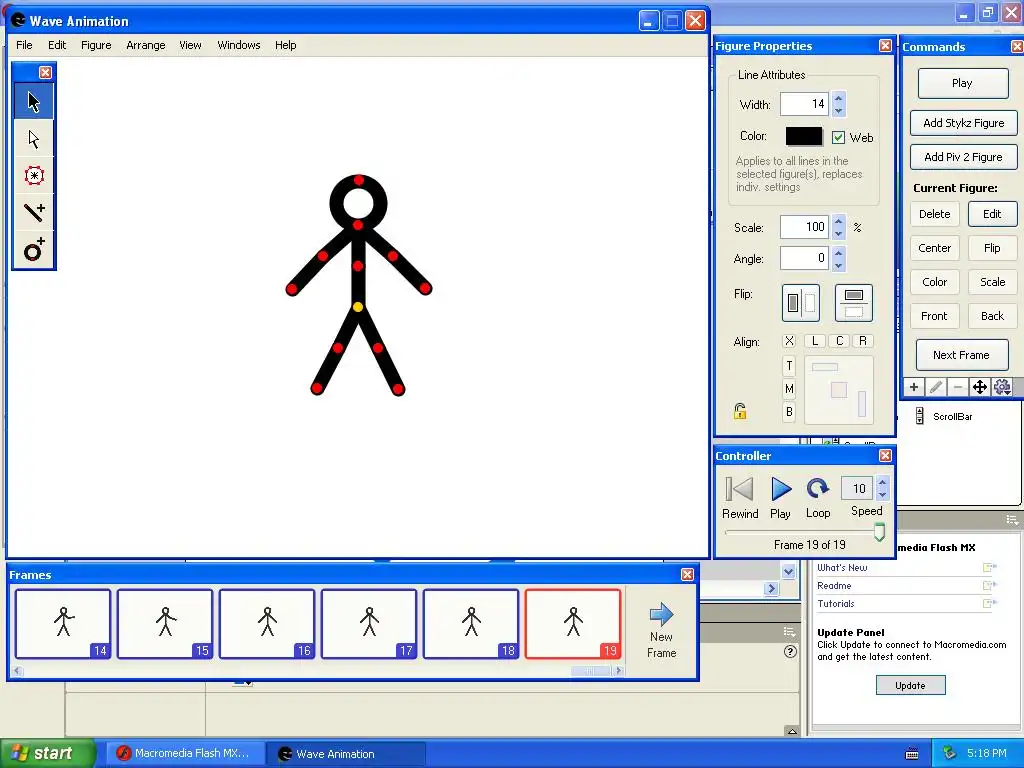Click the ScrollBar component icon
This screenshot has width=1024, height=768.
[x=920, y=416]
